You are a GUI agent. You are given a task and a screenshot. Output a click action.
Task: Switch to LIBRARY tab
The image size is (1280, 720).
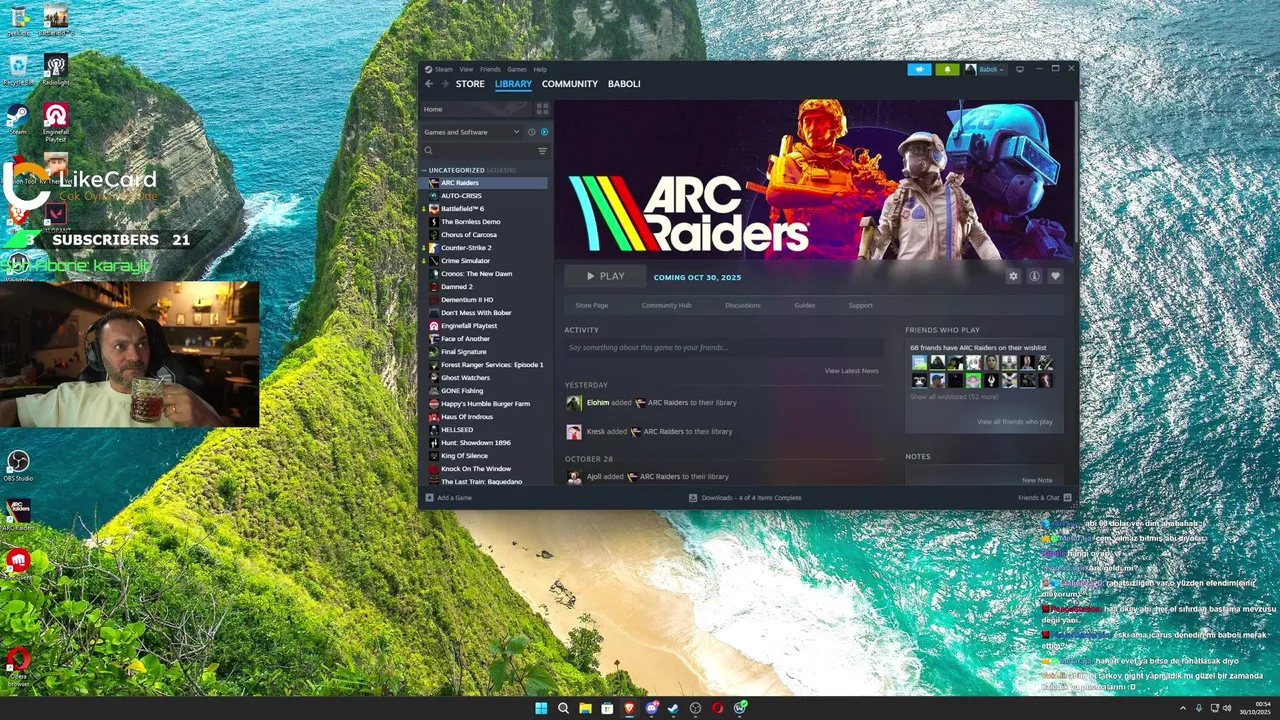pyautogui.click(x=513, y=84)
